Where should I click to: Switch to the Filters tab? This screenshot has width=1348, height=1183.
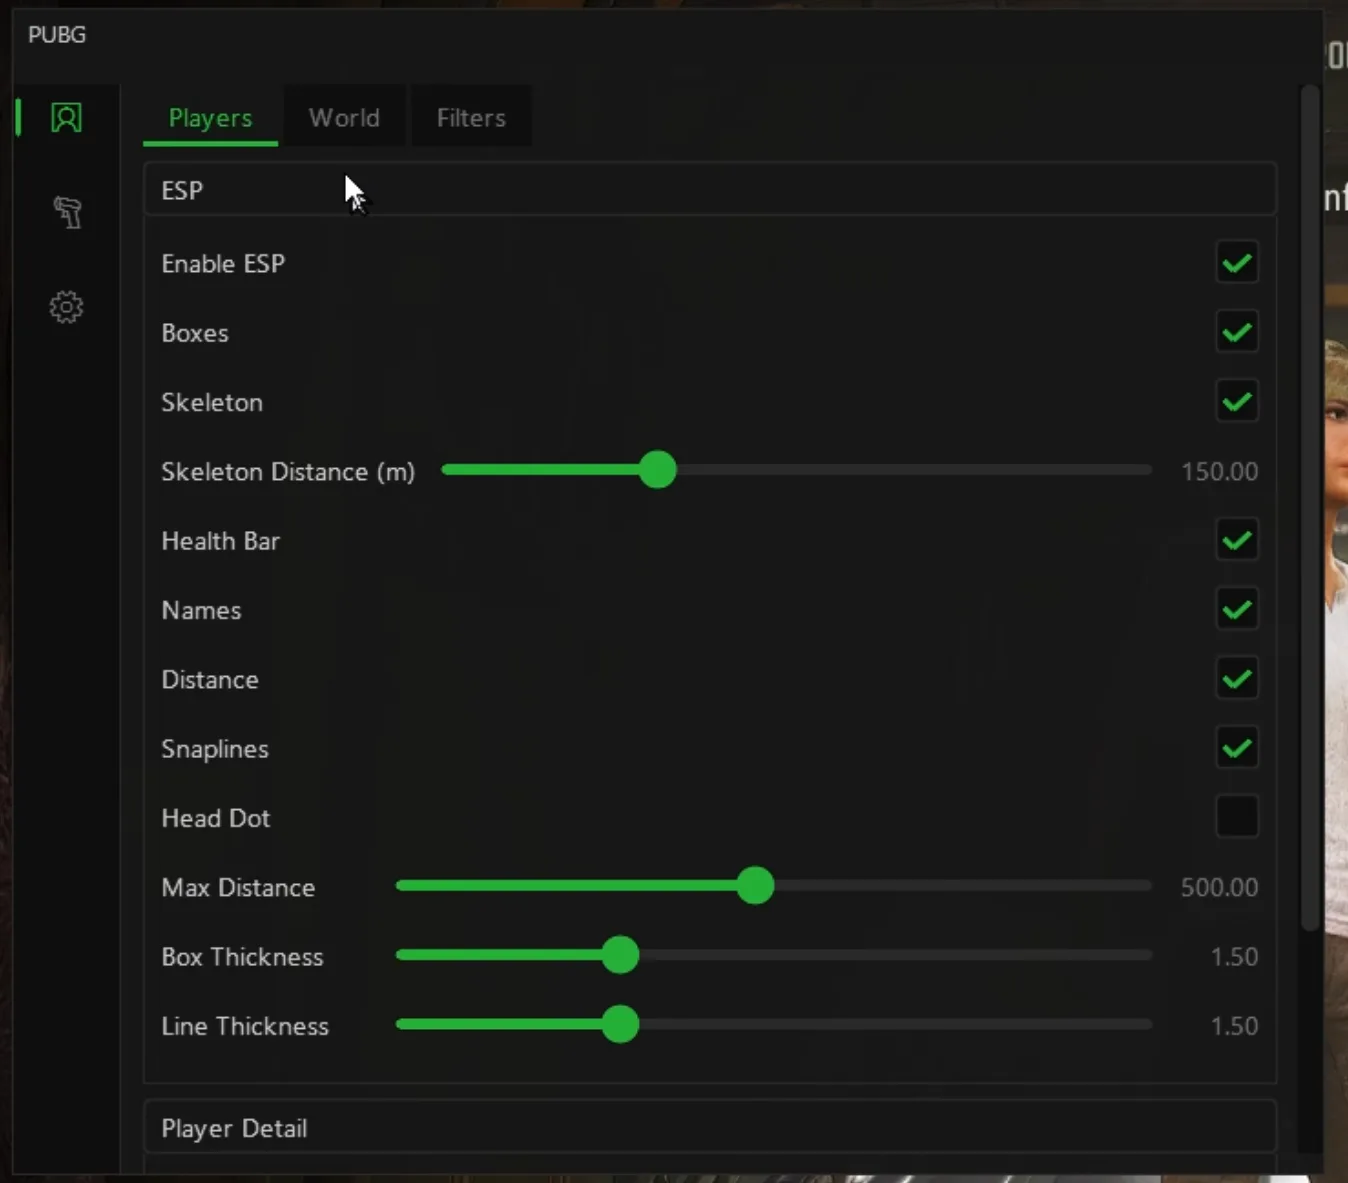point(471,118)
